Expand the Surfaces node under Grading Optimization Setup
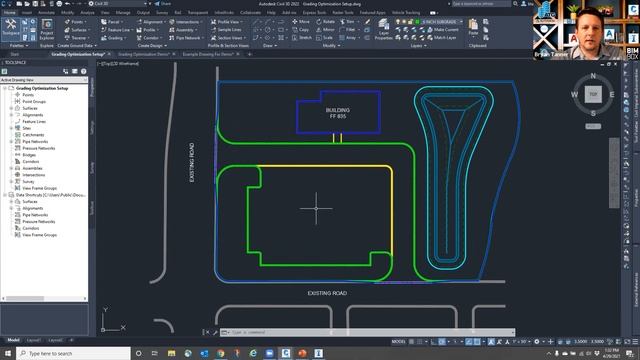The image size is (640, 360). [11, 108]
